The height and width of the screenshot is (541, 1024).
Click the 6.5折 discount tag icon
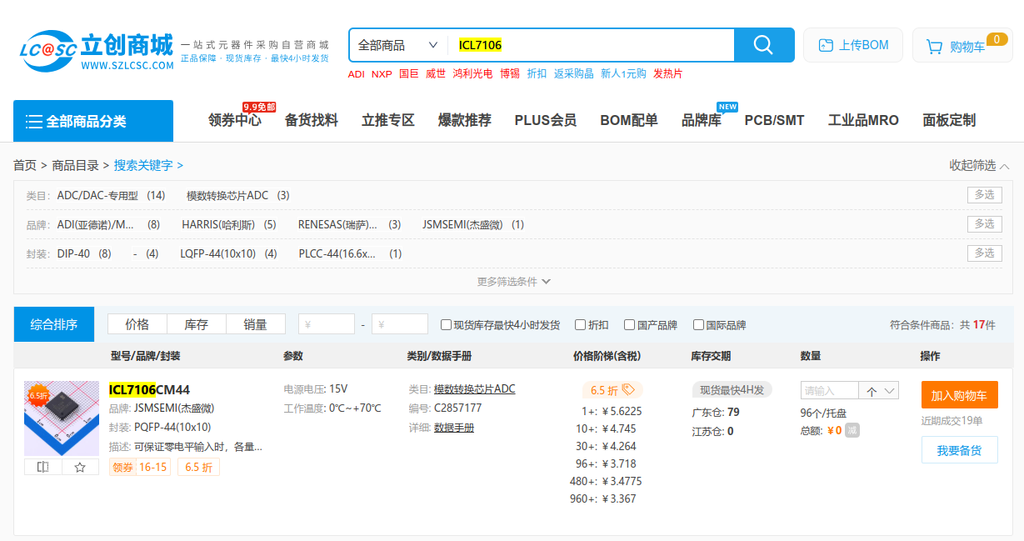coord(628,389)
